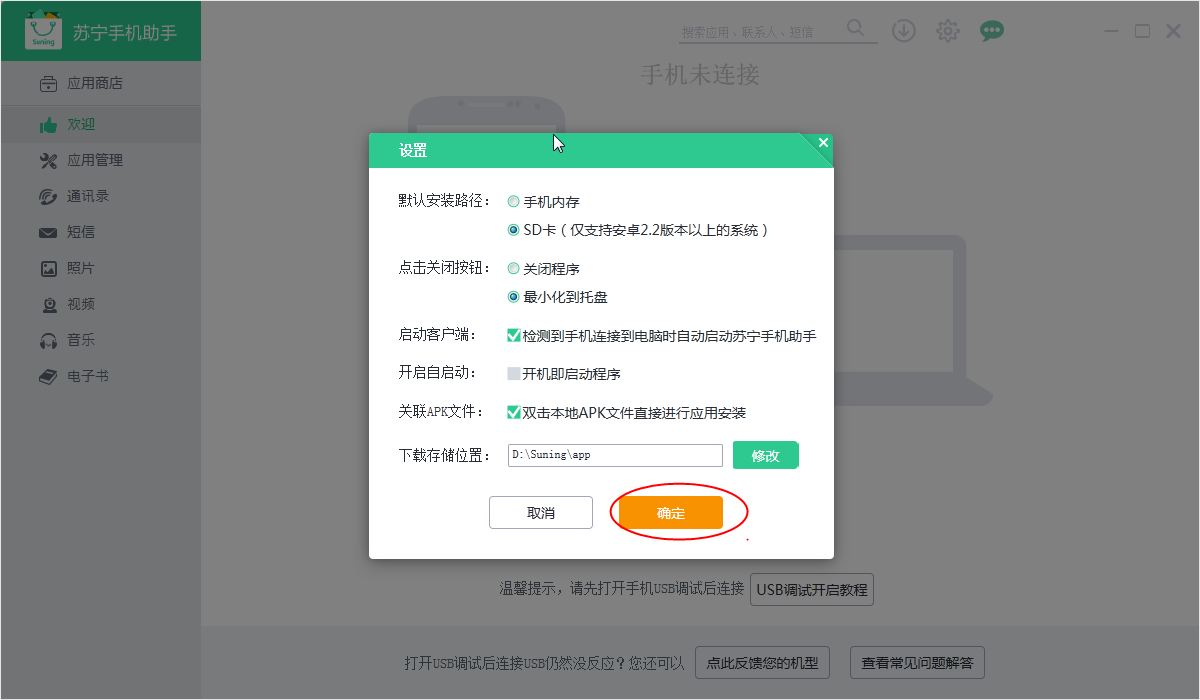Click the search magnifier icon
Image resolution: width=1200 pixels, height=700 pixels.
click(857, 29)
